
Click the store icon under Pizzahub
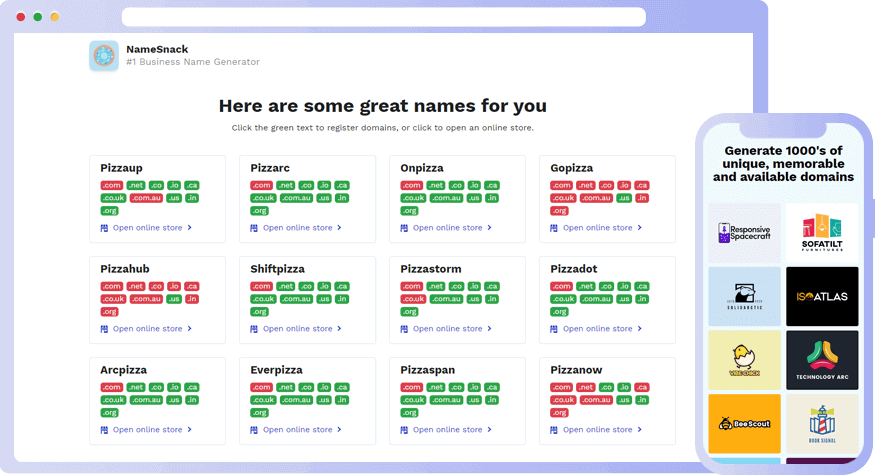pos(104,329)
